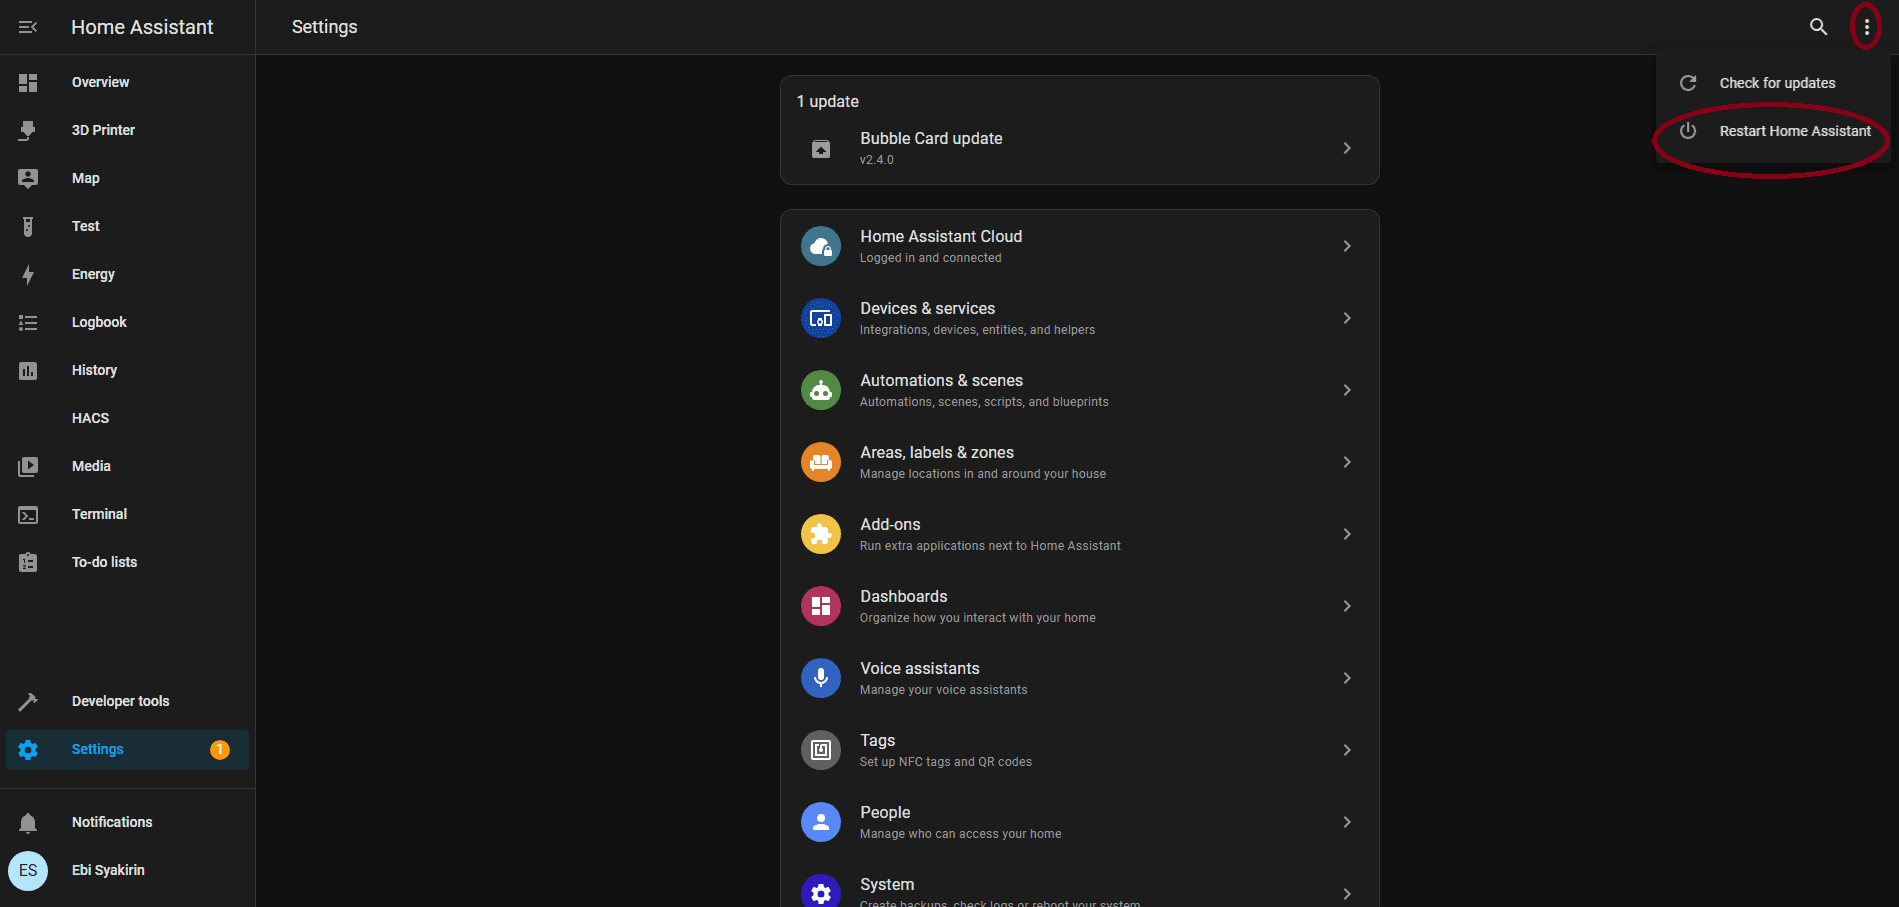Image resolution: width=1899 pixels, height=907 pixels.
Task: Expand Devices & services row chevron
Action: [x=1347, y=318]
